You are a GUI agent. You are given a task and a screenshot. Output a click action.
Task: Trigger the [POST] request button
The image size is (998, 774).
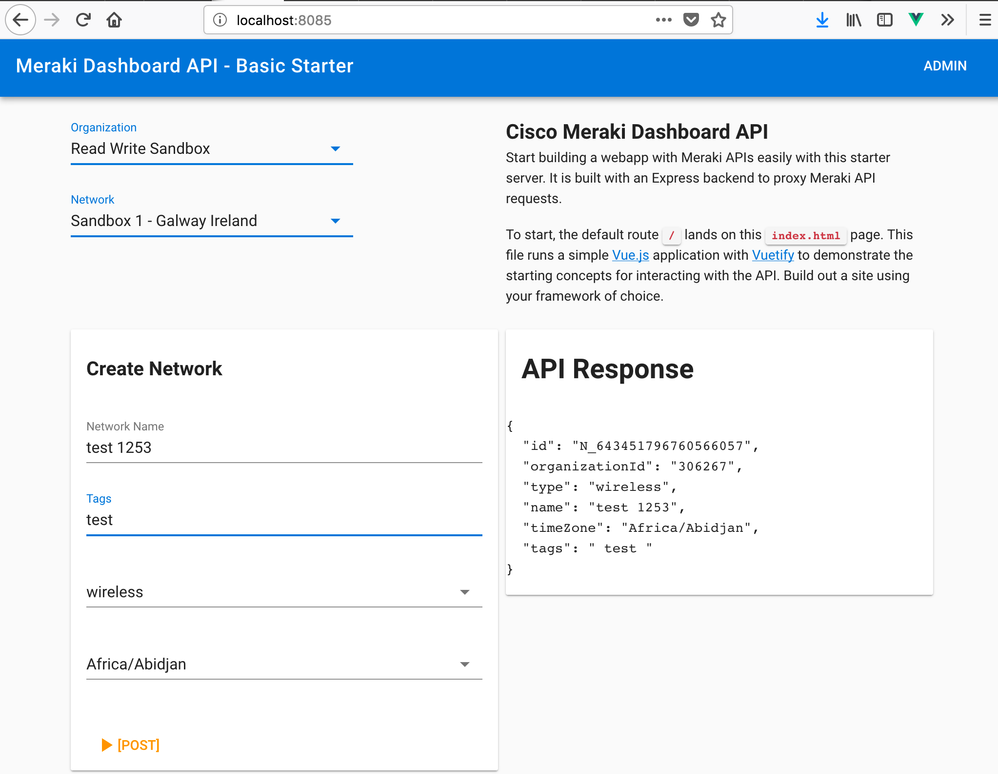coord(130,744)
